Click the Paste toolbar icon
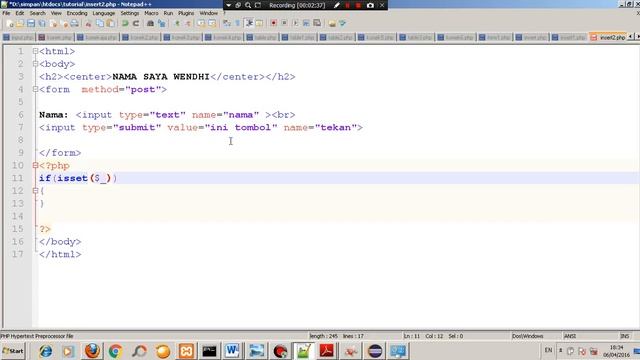 click(111, 24)
